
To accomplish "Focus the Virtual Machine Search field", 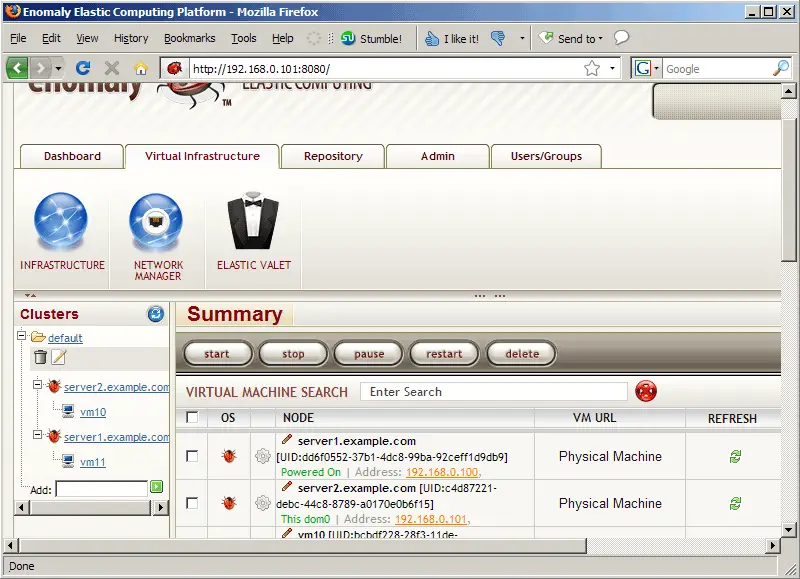I will 493,392.
